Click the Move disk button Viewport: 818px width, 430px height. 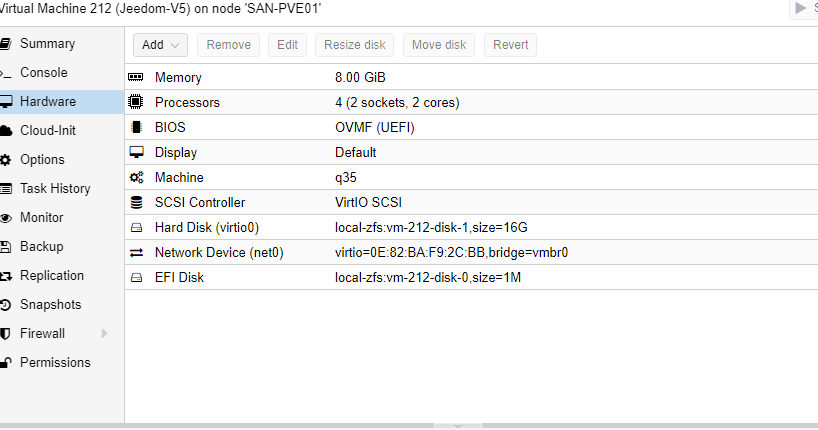coord(439,45)
